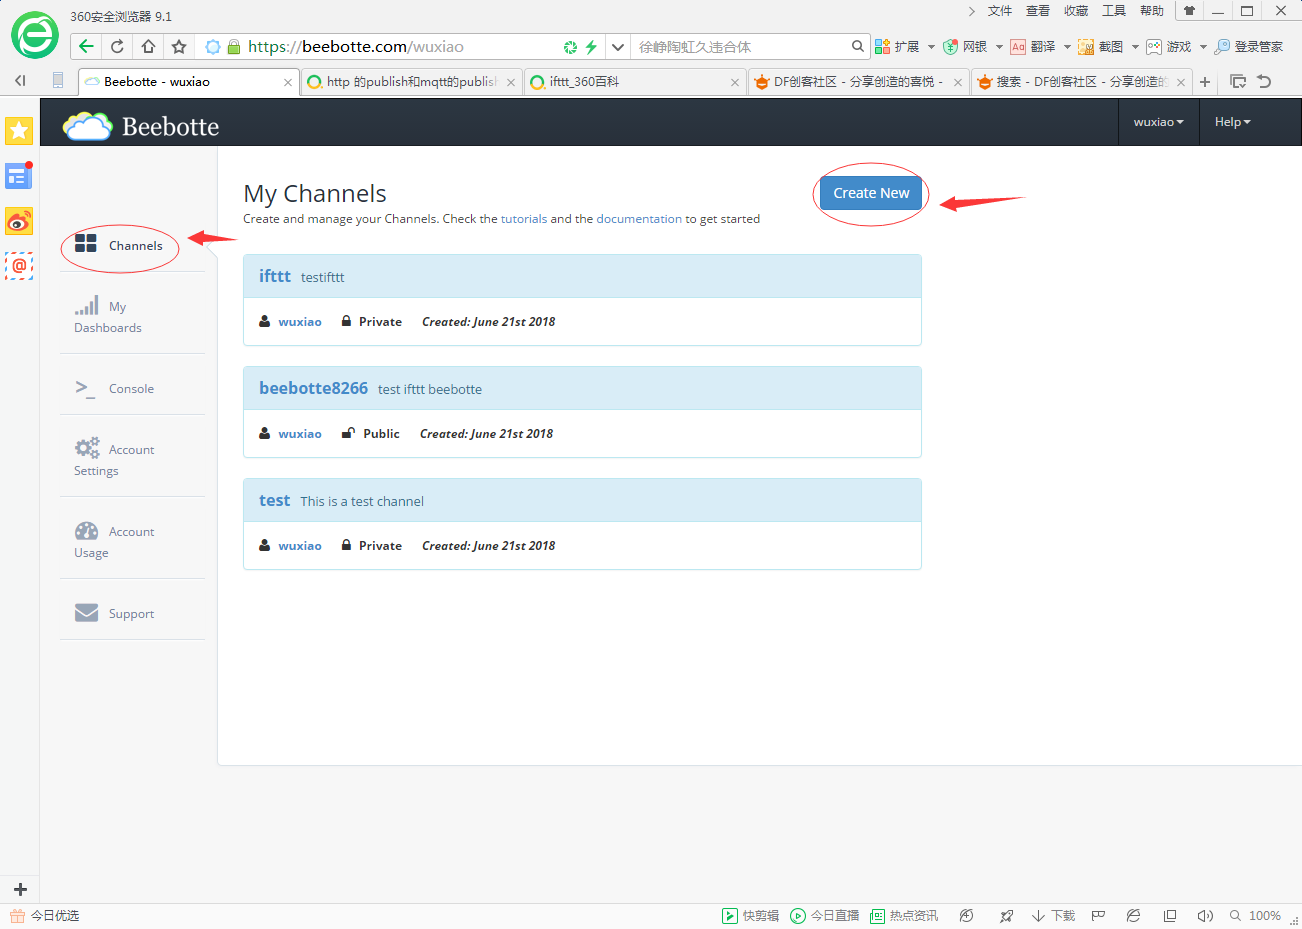Open the blue news sidebar icon
This screenshot has height=929, width=1302.
[x=19, y=176]
